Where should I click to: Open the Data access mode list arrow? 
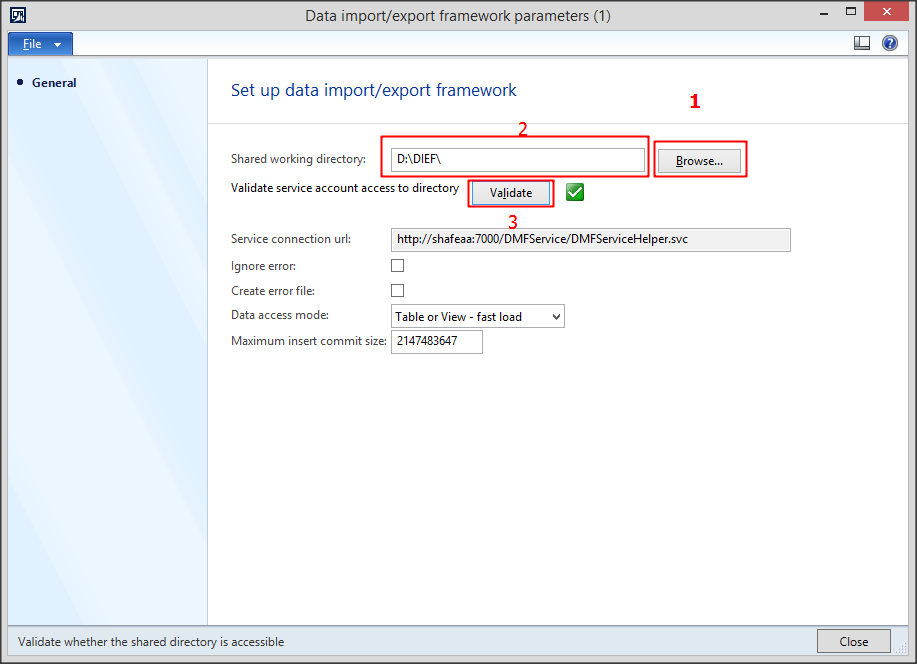pyautogui.click(x=556, y=315)
